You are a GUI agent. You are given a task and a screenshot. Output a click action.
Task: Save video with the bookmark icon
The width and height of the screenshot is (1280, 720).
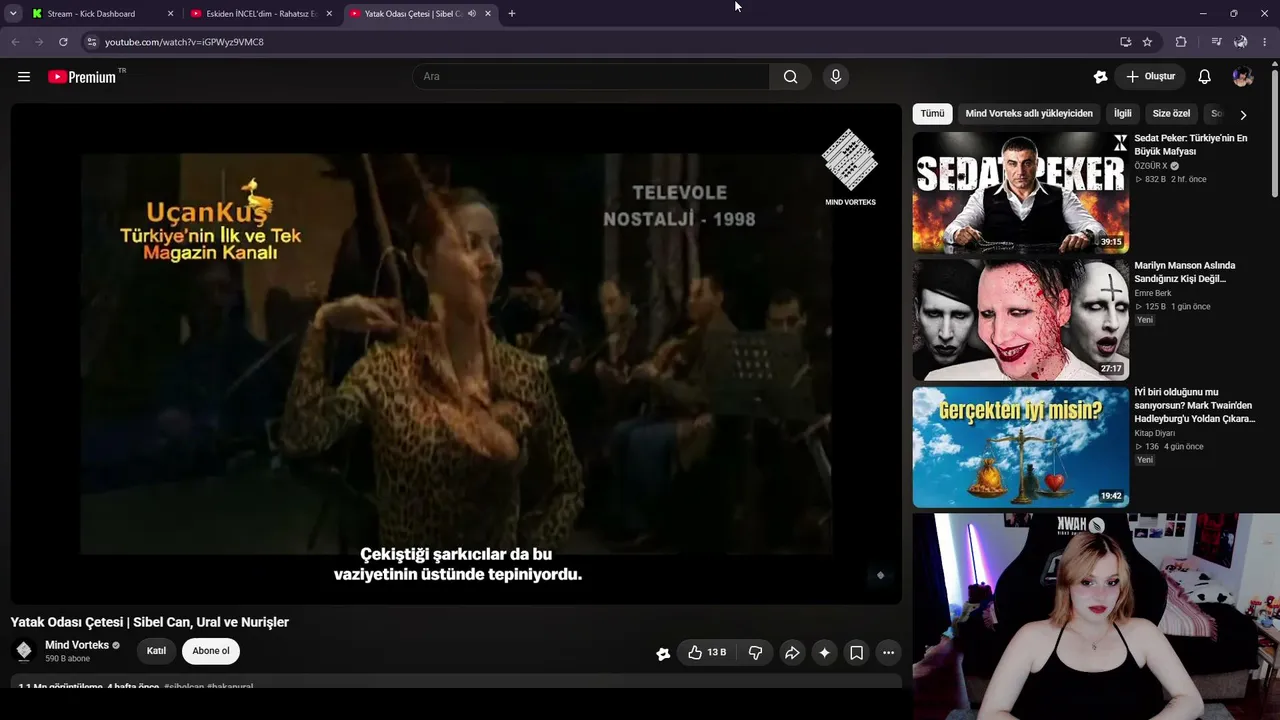857,653
